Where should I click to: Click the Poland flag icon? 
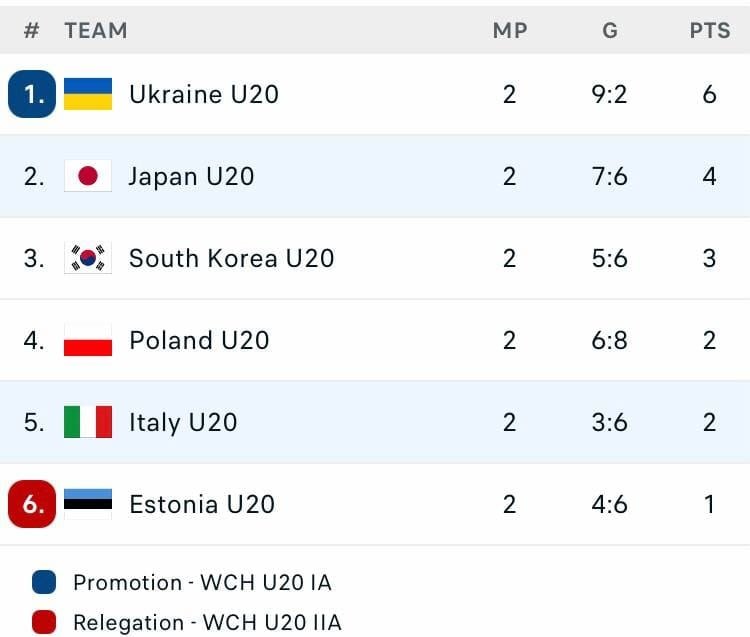coord(88,340)
